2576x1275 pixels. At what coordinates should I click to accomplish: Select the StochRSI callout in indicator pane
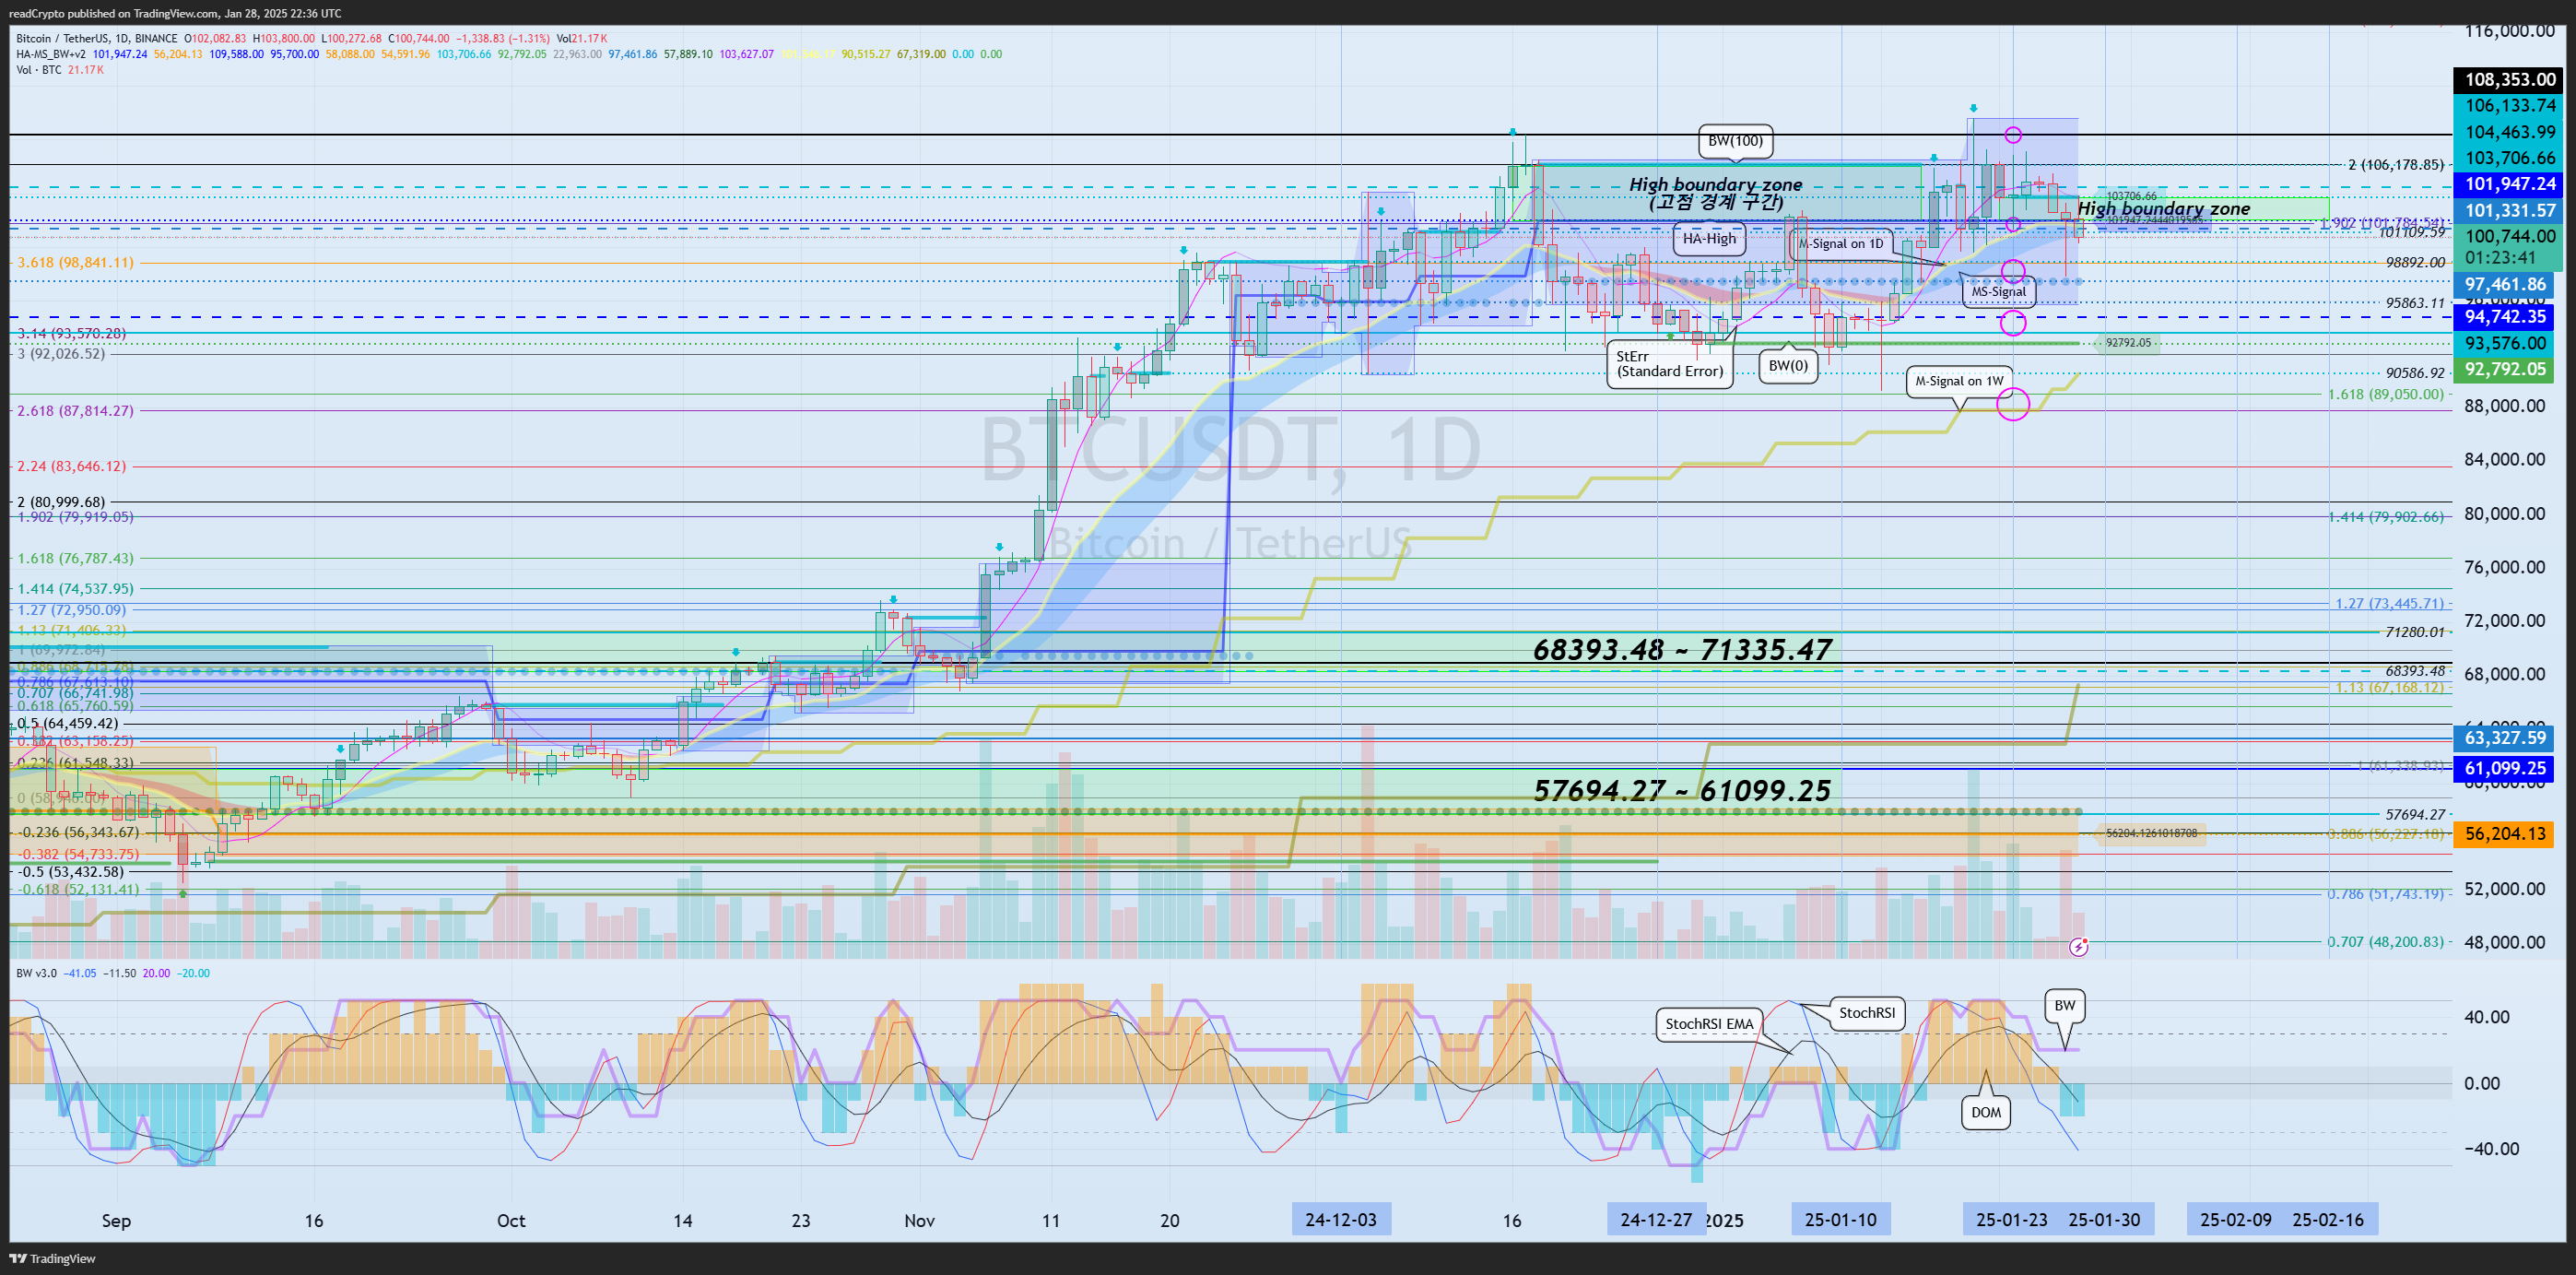pos(1866,1013)
